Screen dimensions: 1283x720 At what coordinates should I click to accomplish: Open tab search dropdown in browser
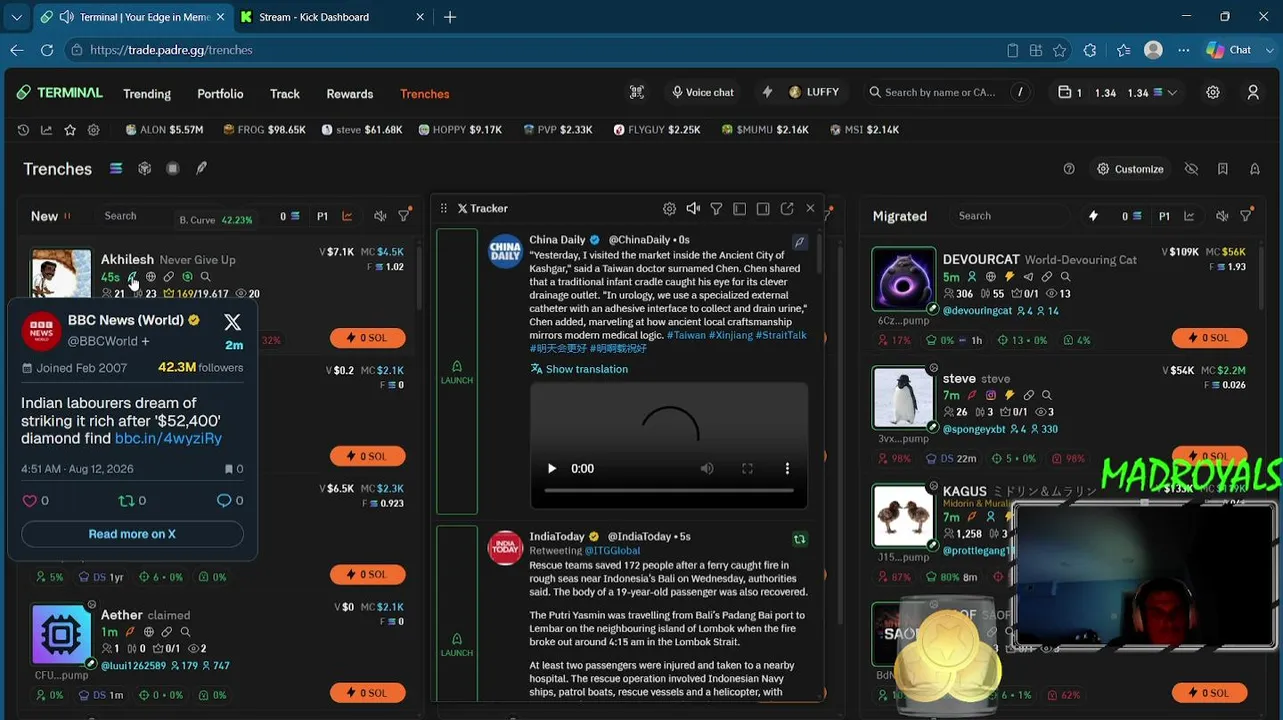click(16, 17)
